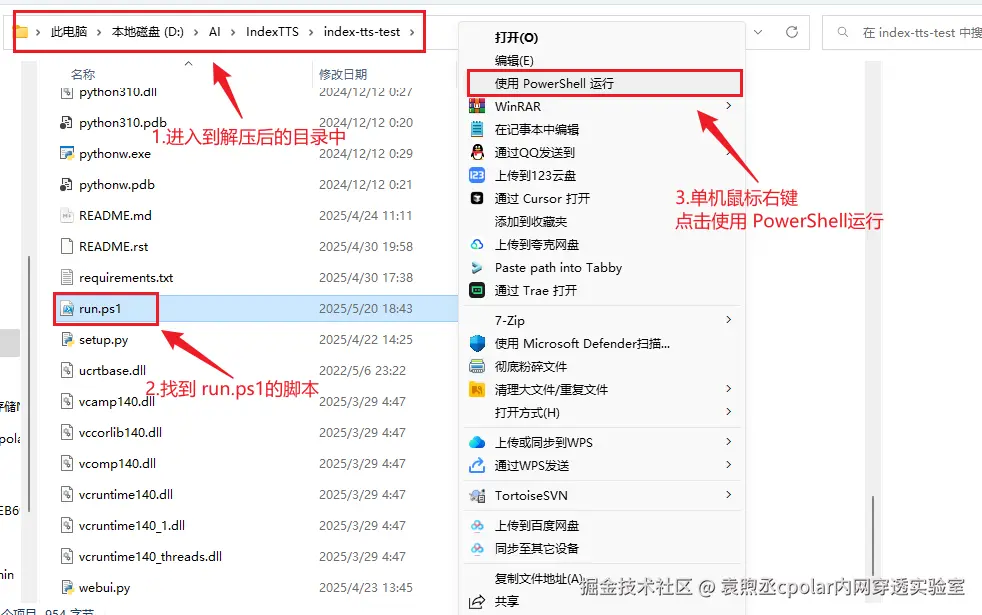Go to AI folder in breadcrumb

point(214,31)
